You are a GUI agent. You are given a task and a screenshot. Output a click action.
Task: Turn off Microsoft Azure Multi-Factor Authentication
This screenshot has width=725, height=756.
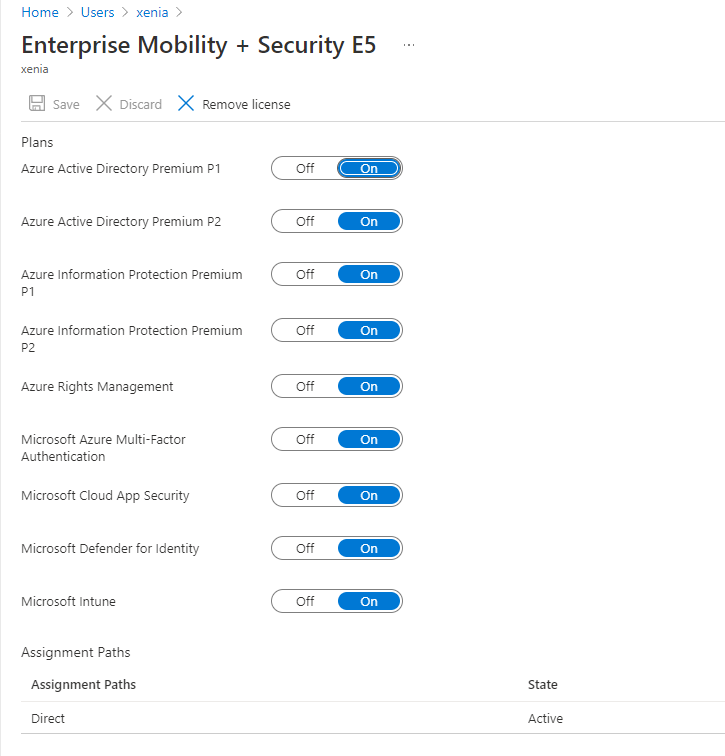click(305, 439)
